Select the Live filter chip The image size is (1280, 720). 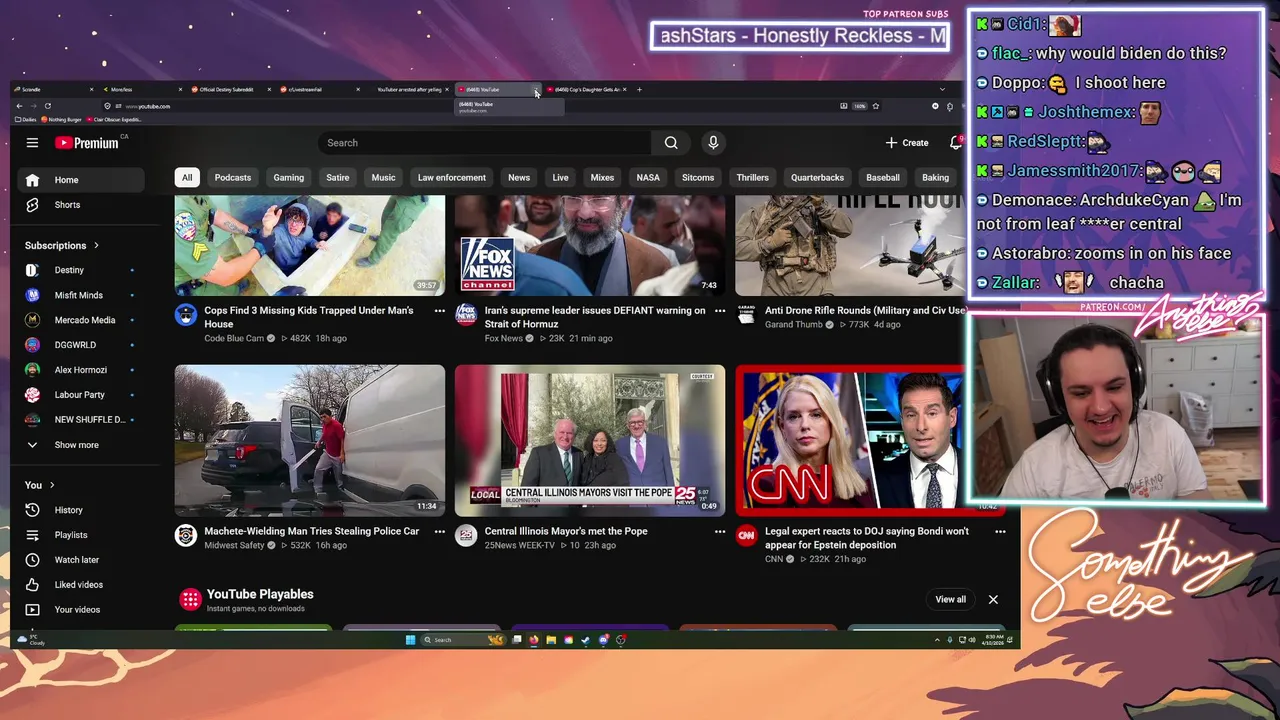560,178
